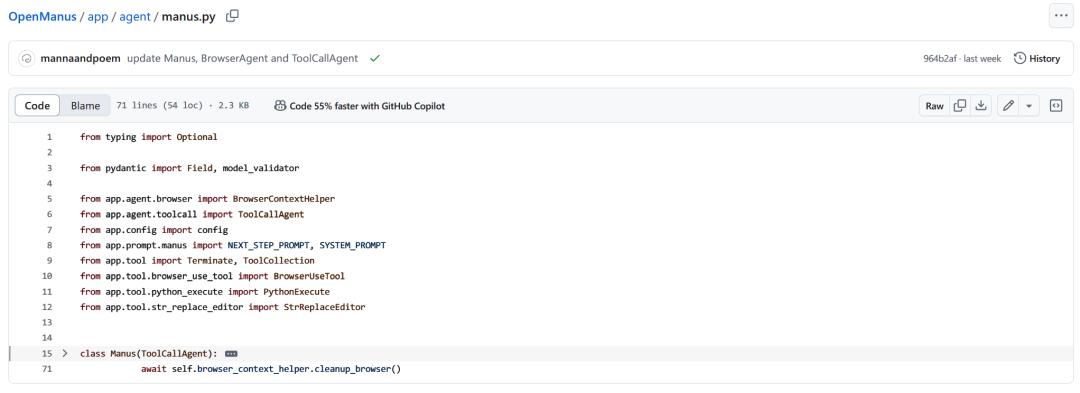This screenshot has width=1080, height=393.
Task: Switch to the Blame view tab
Action: pos(85,105)
